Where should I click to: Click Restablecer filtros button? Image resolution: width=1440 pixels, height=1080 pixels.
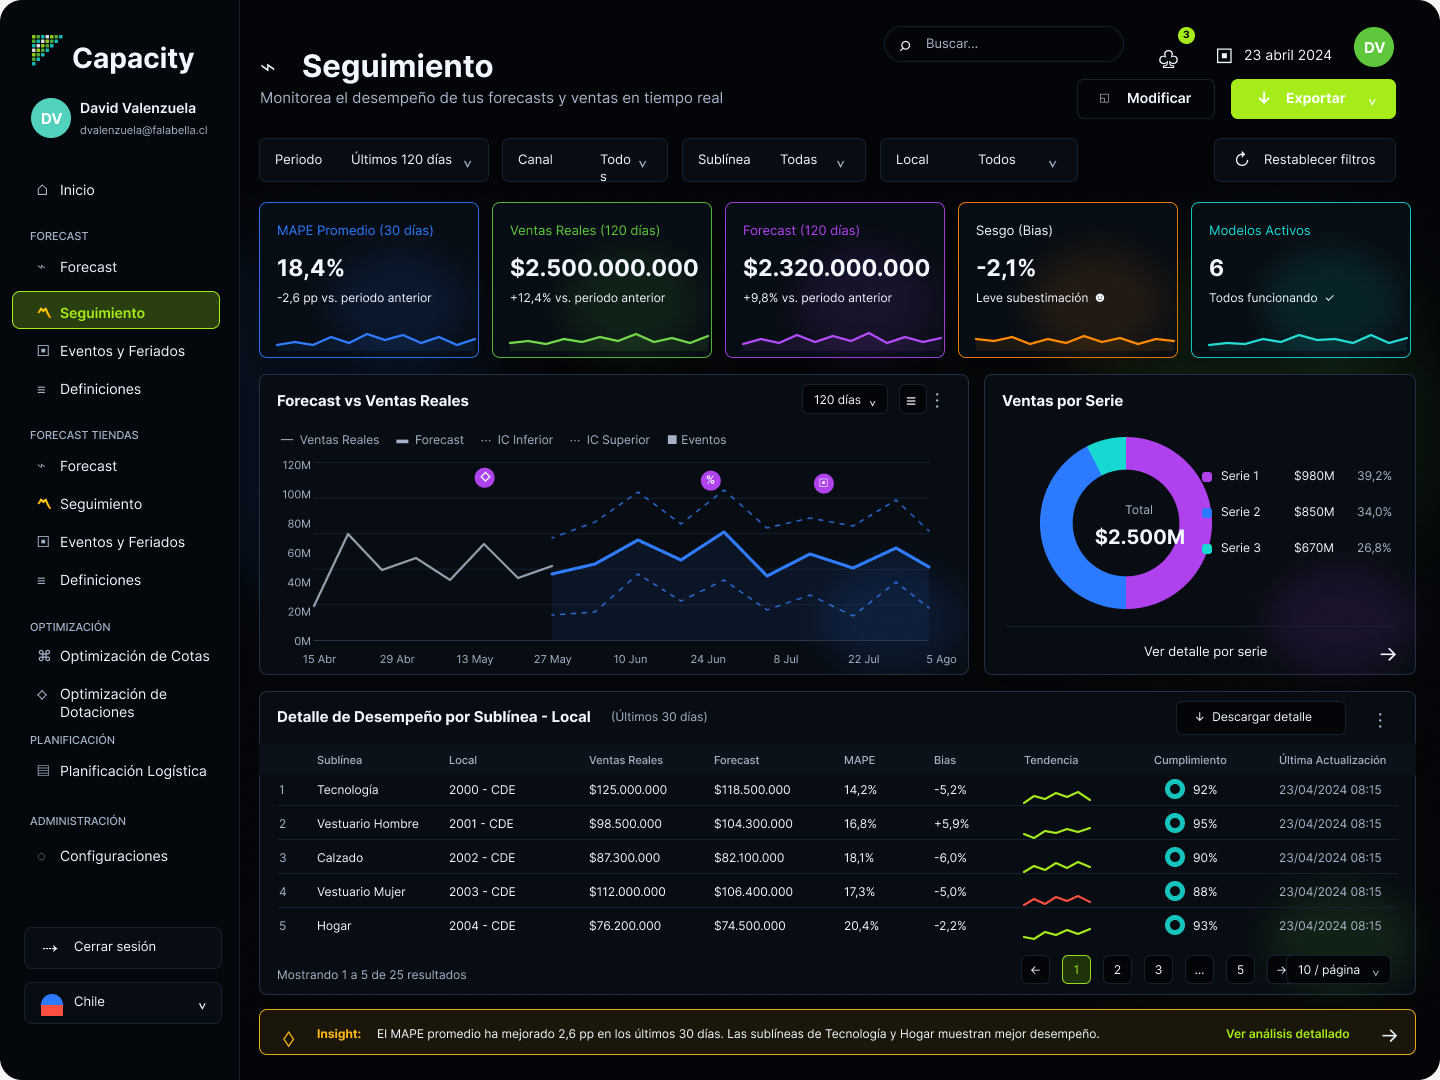[x=1305, y=160]
